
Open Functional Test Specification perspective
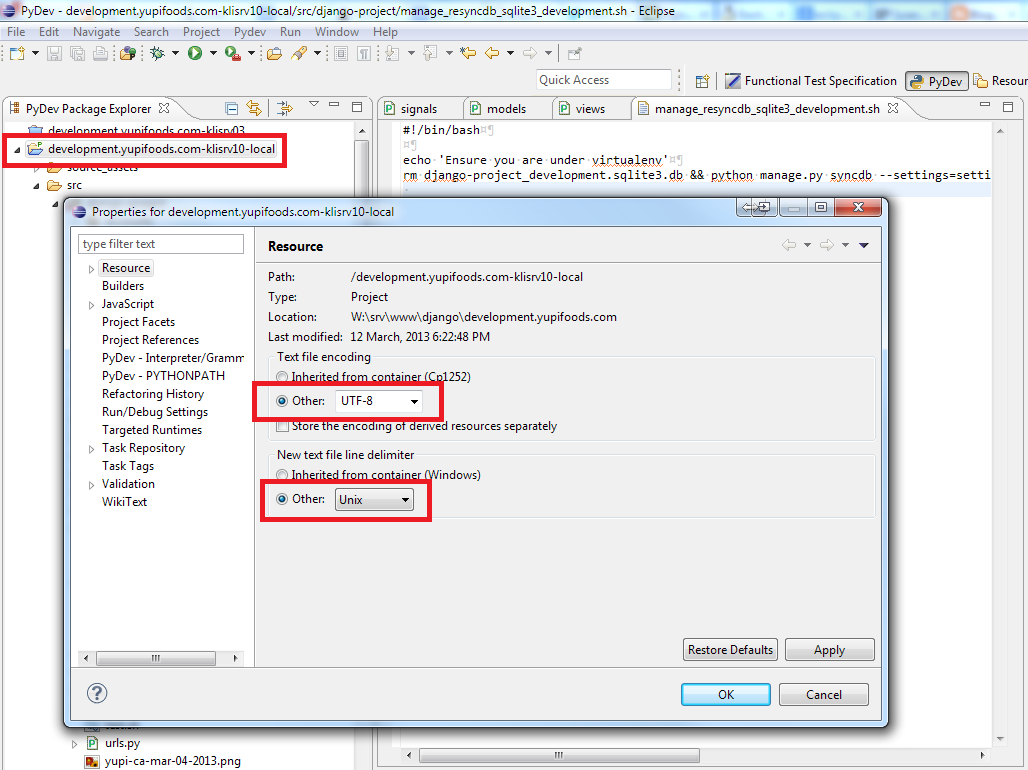coord(810,81)
